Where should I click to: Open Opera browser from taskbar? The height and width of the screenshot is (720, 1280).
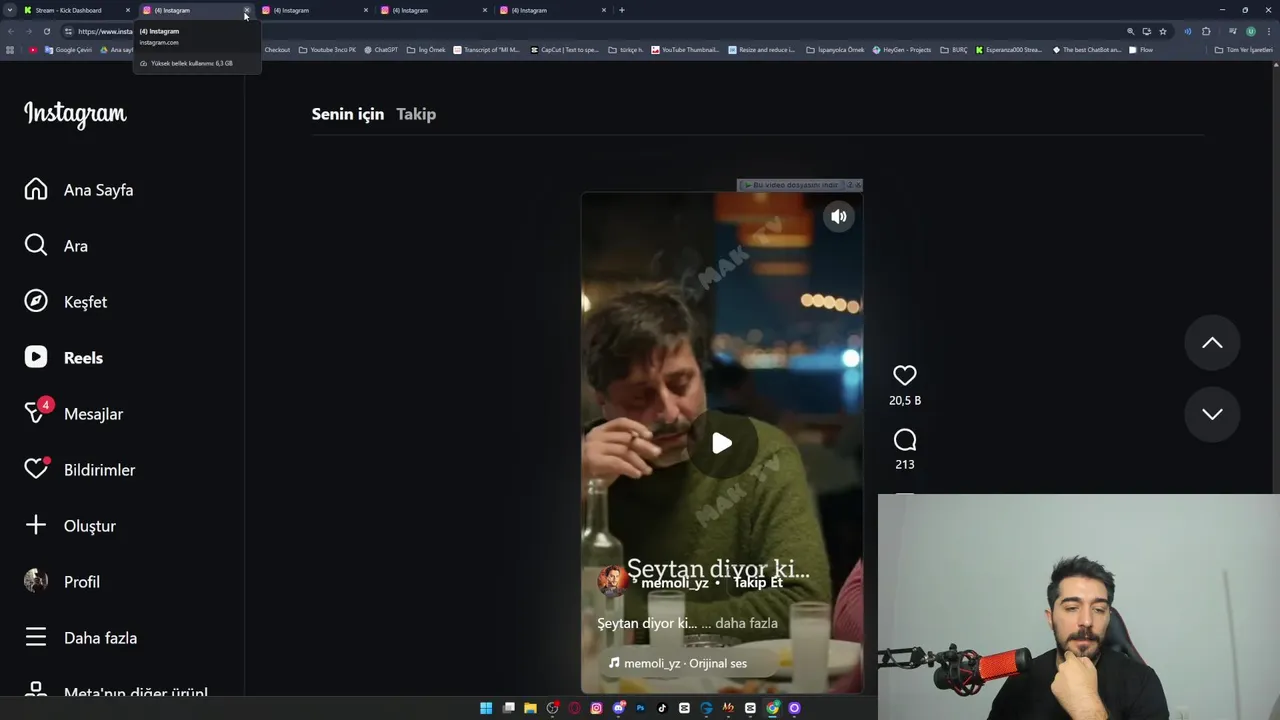tap(574, 708)
